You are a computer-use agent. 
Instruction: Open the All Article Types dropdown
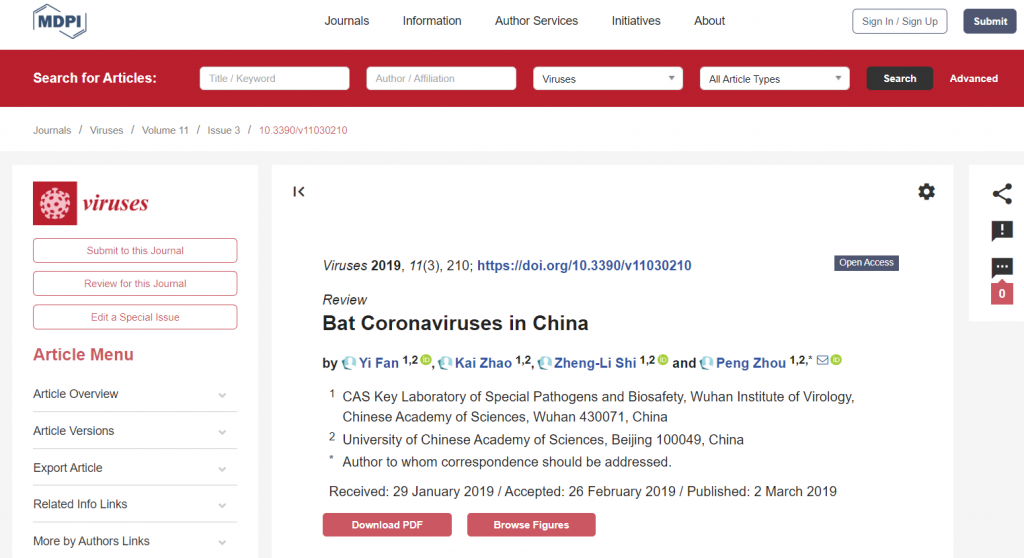(x=774, y=79)
